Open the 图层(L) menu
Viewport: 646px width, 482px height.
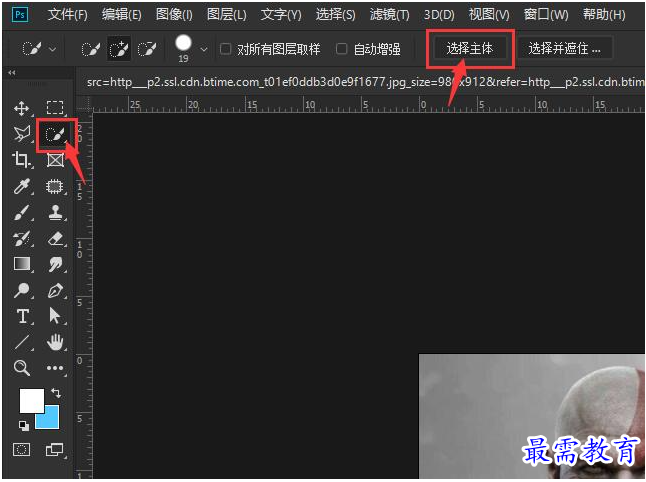click(227, 15)
